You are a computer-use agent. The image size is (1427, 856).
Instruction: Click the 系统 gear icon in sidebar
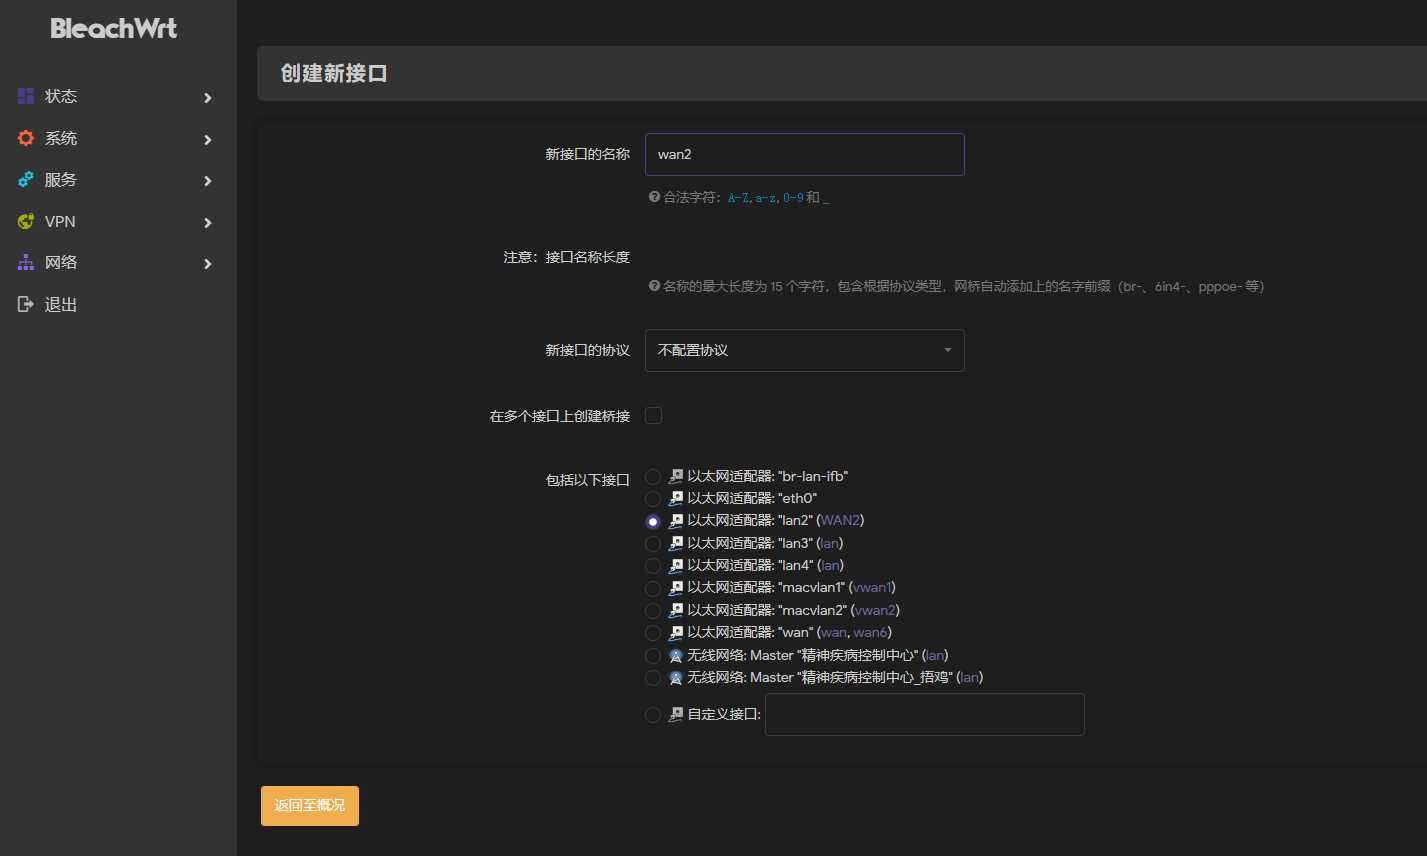[26, 138]
